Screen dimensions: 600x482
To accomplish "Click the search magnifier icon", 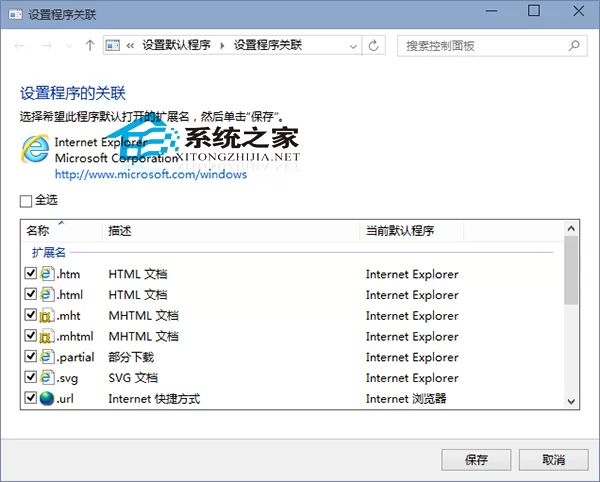I will tap(574, 46).
